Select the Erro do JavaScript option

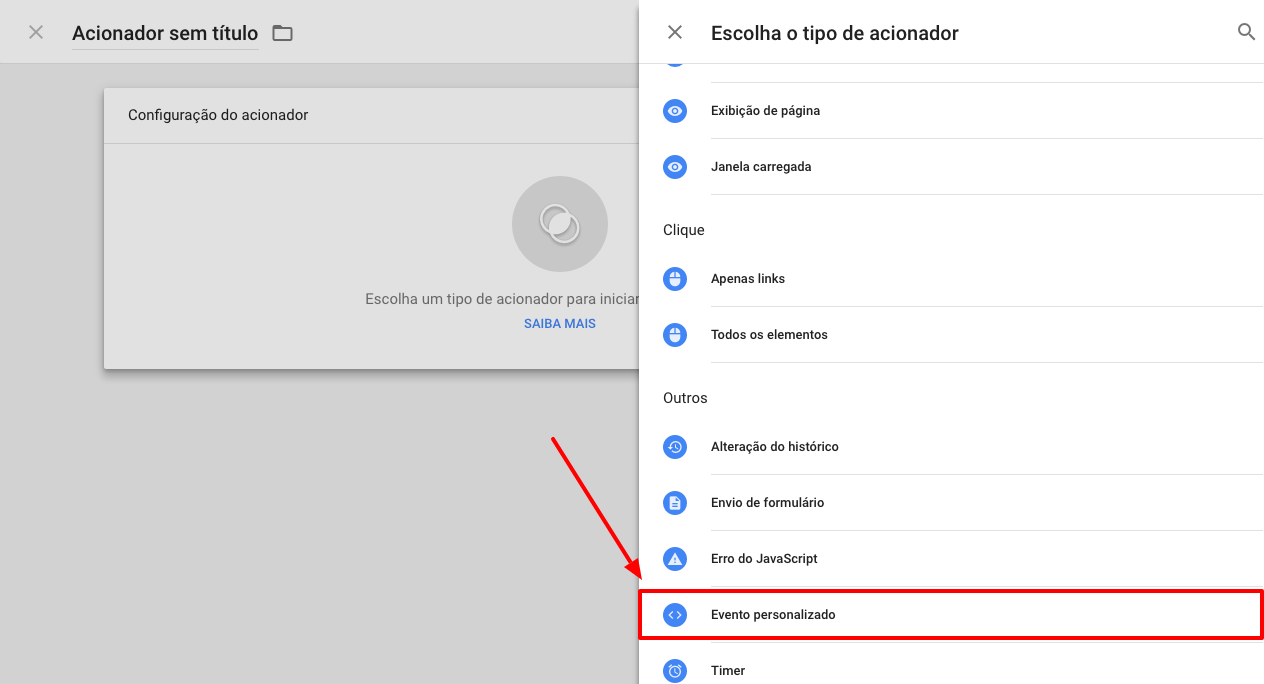click(951, 559)
